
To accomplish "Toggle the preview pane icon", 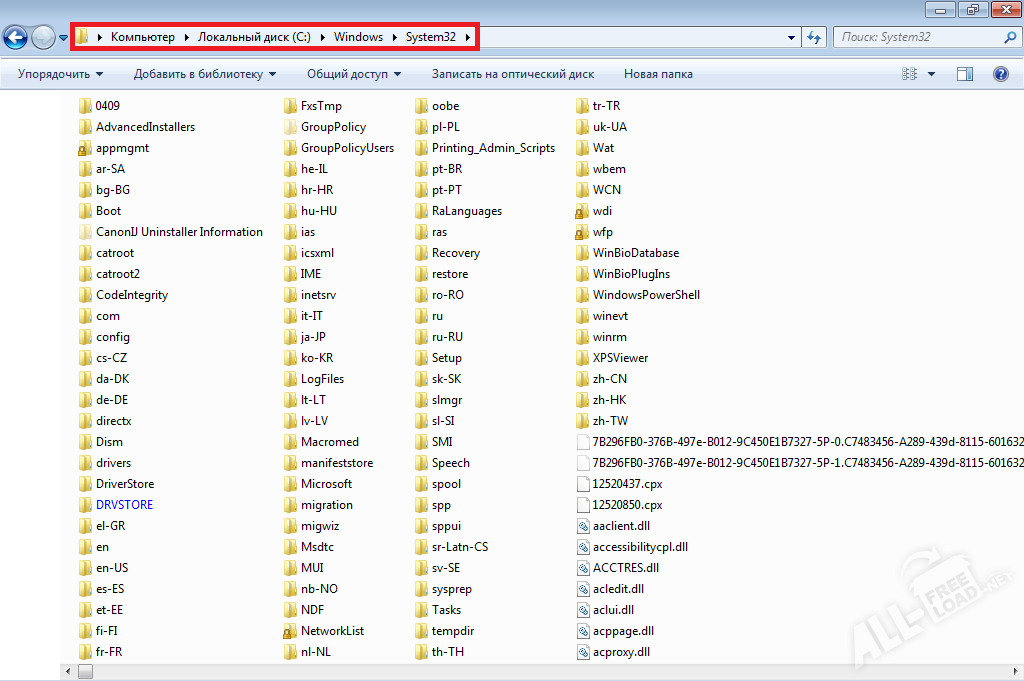I will 965,74.
